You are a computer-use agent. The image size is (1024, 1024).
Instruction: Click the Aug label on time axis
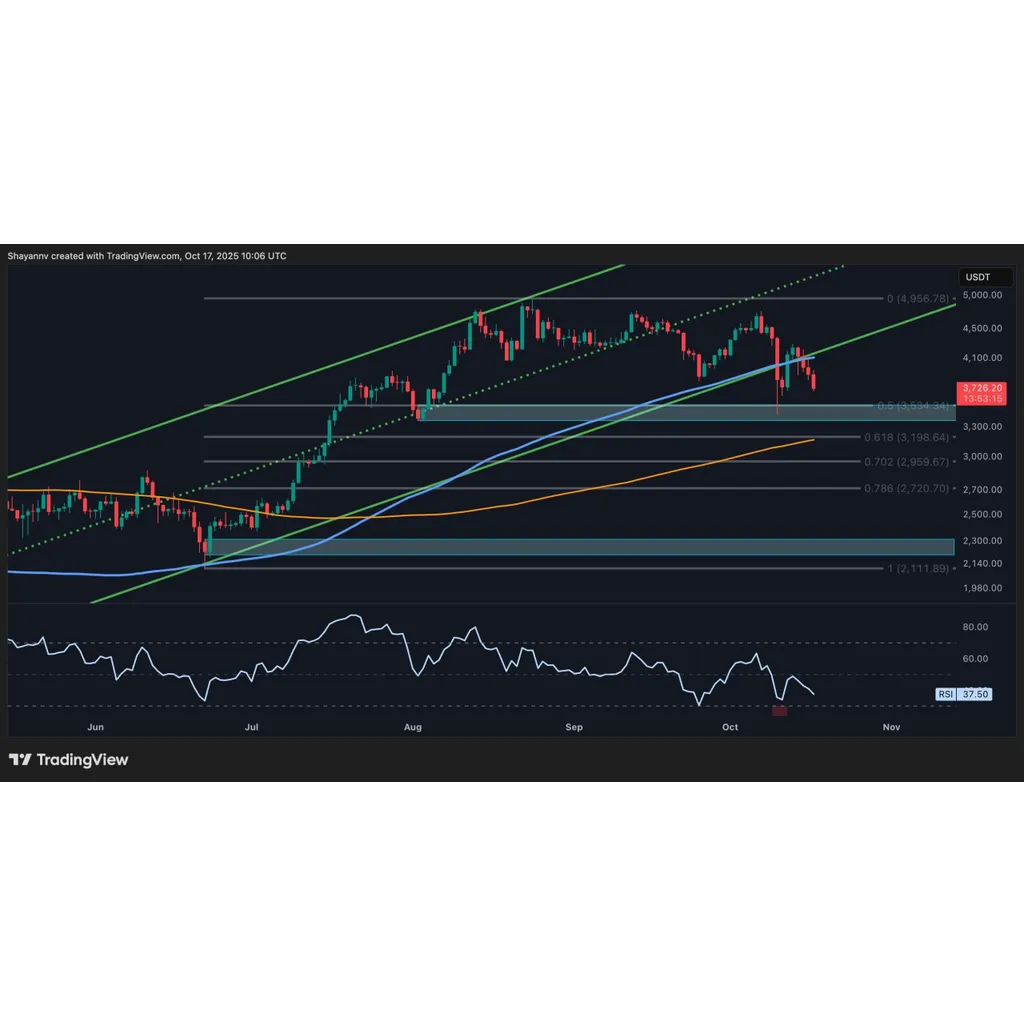point(413,727)
